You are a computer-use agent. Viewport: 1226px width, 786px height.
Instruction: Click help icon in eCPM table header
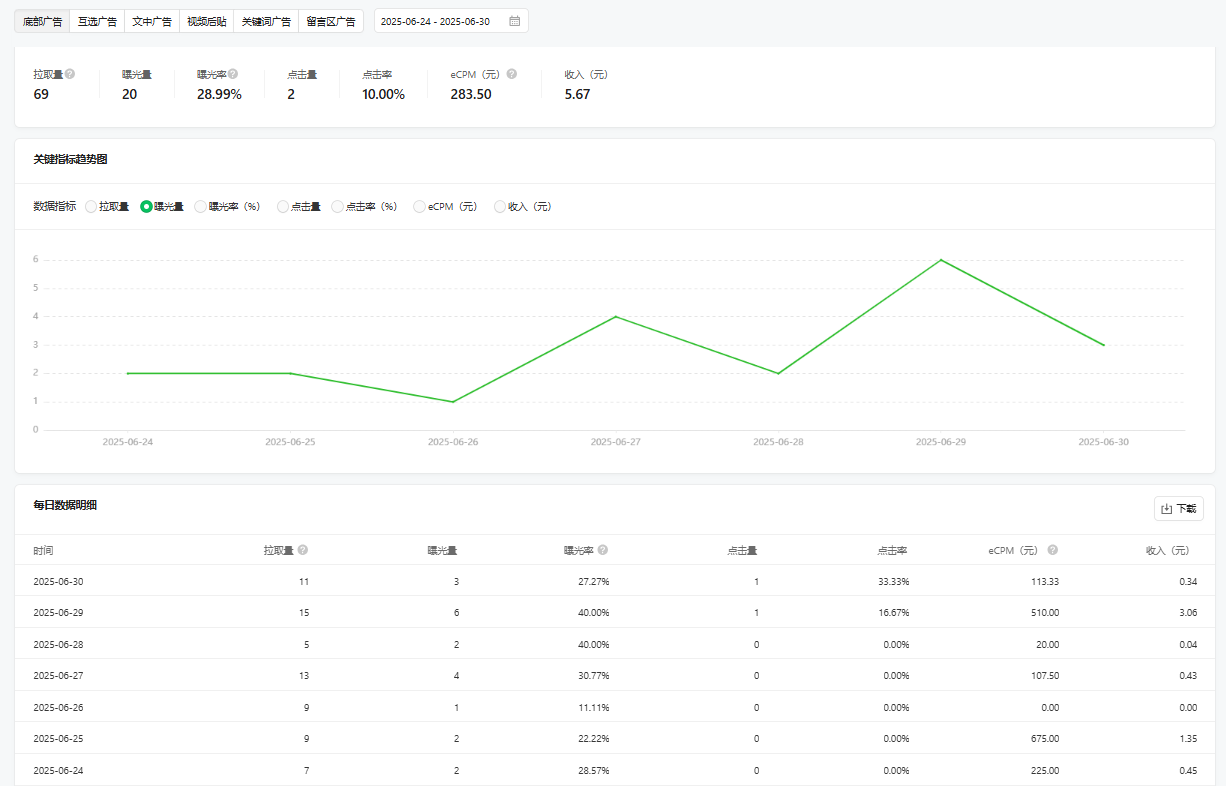[1053, 550]
